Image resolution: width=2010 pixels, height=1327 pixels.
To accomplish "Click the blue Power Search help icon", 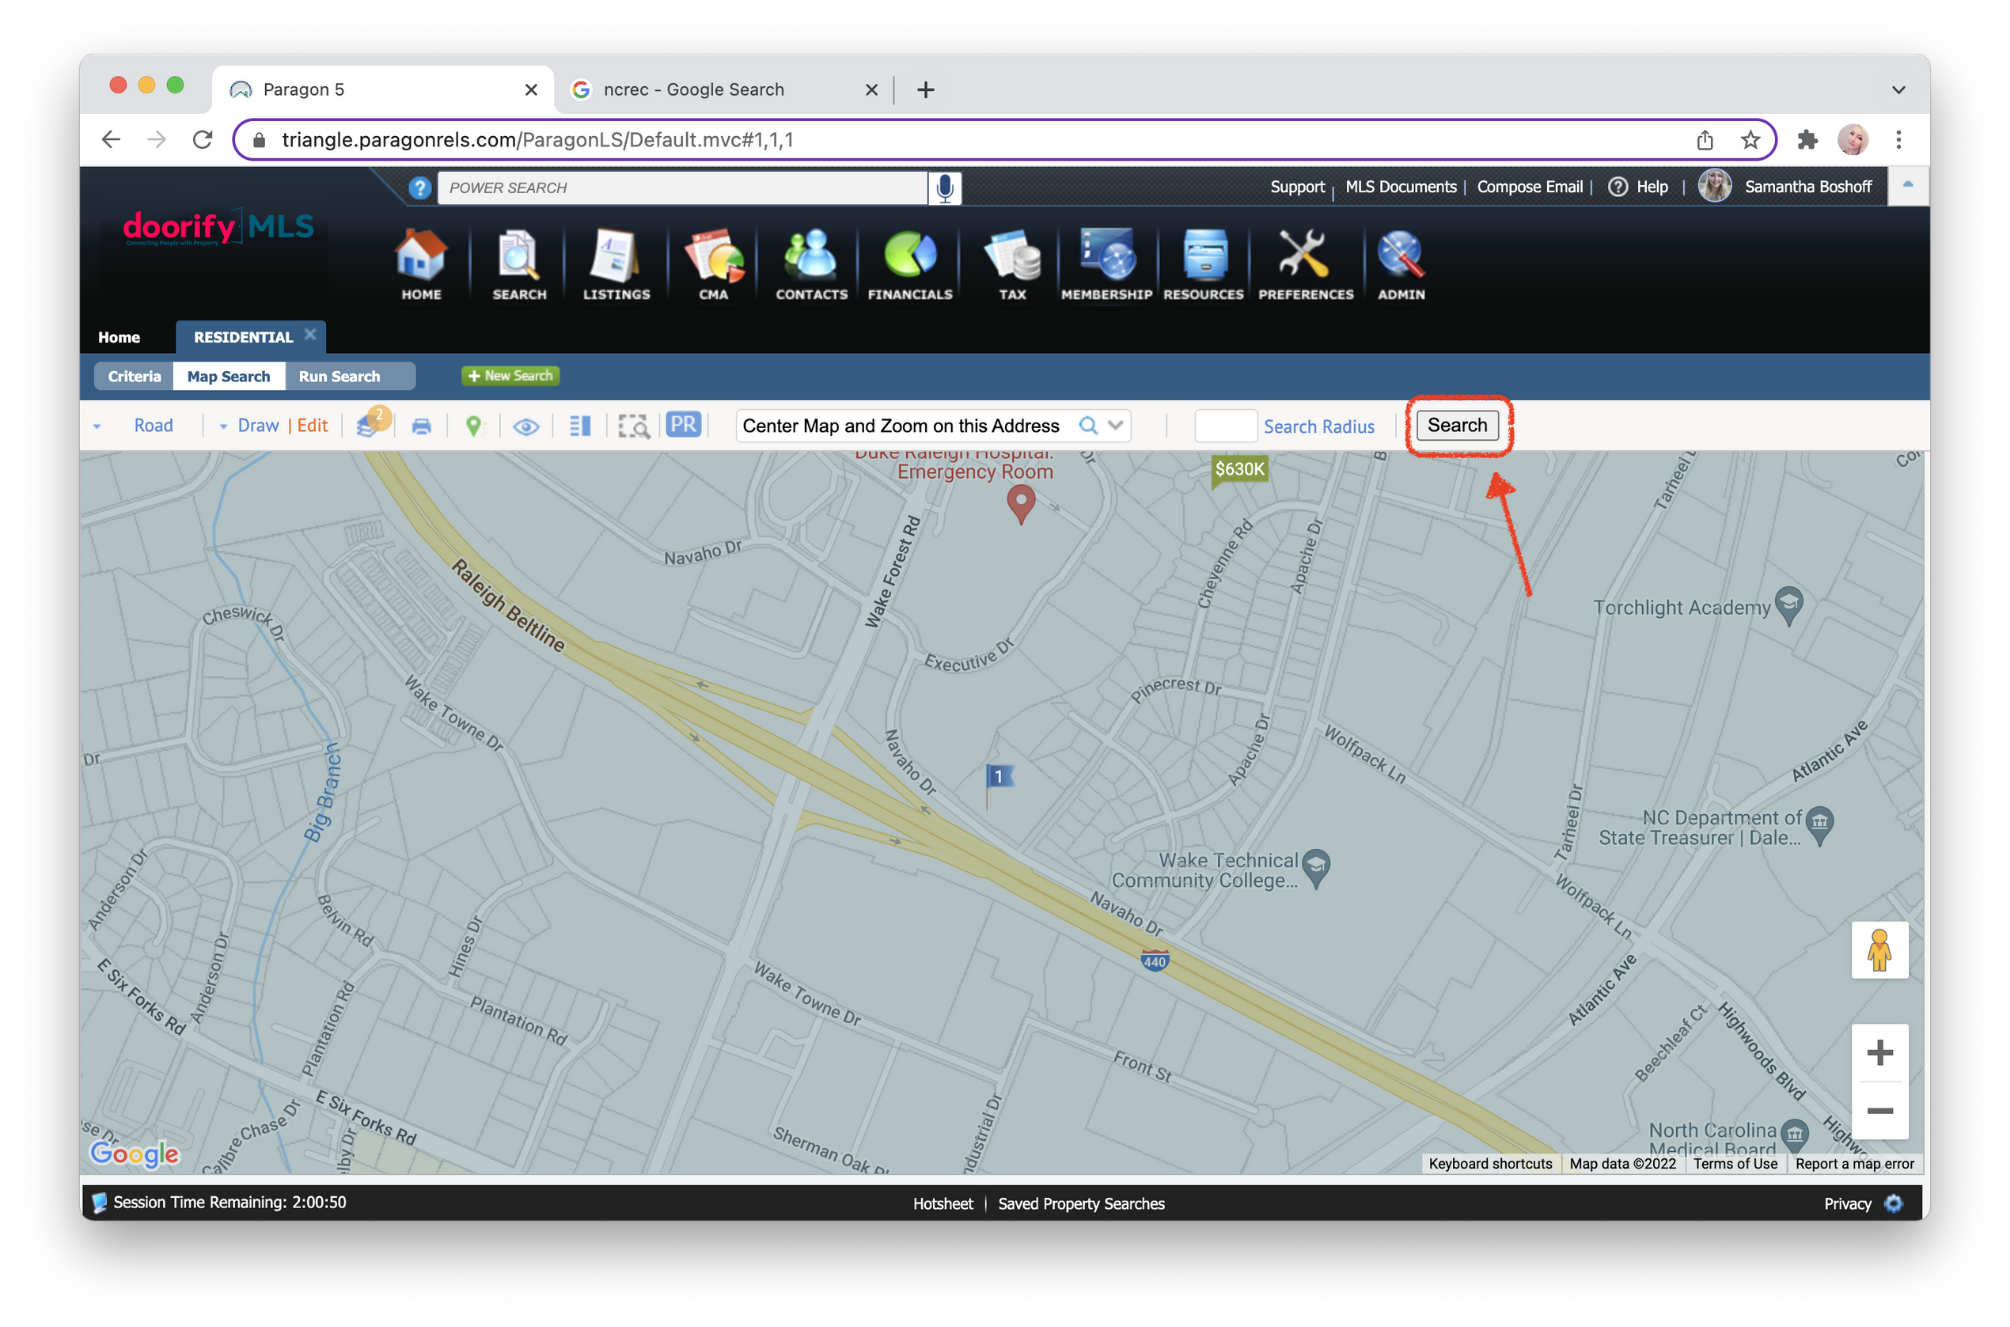I will click(420, 188).
